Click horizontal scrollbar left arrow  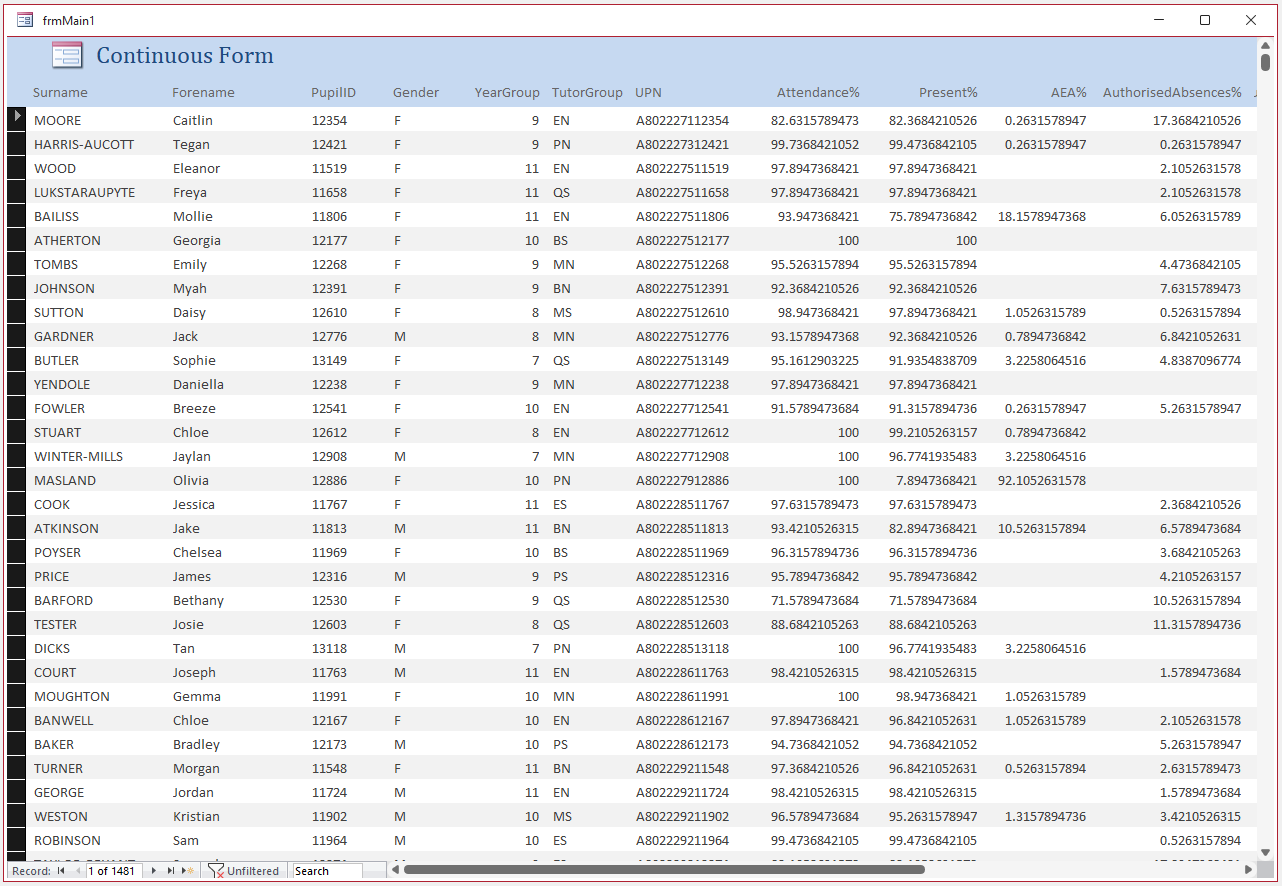(396, 870)
